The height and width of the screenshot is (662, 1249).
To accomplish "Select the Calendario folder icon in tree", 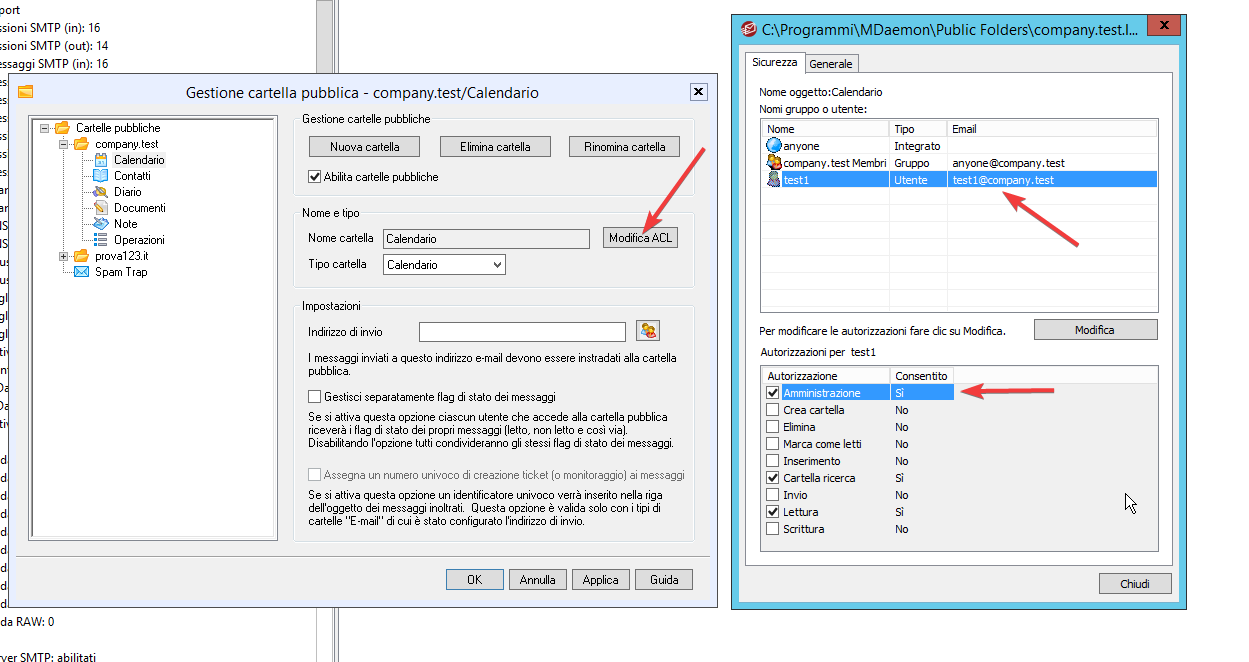I will 100,160.
